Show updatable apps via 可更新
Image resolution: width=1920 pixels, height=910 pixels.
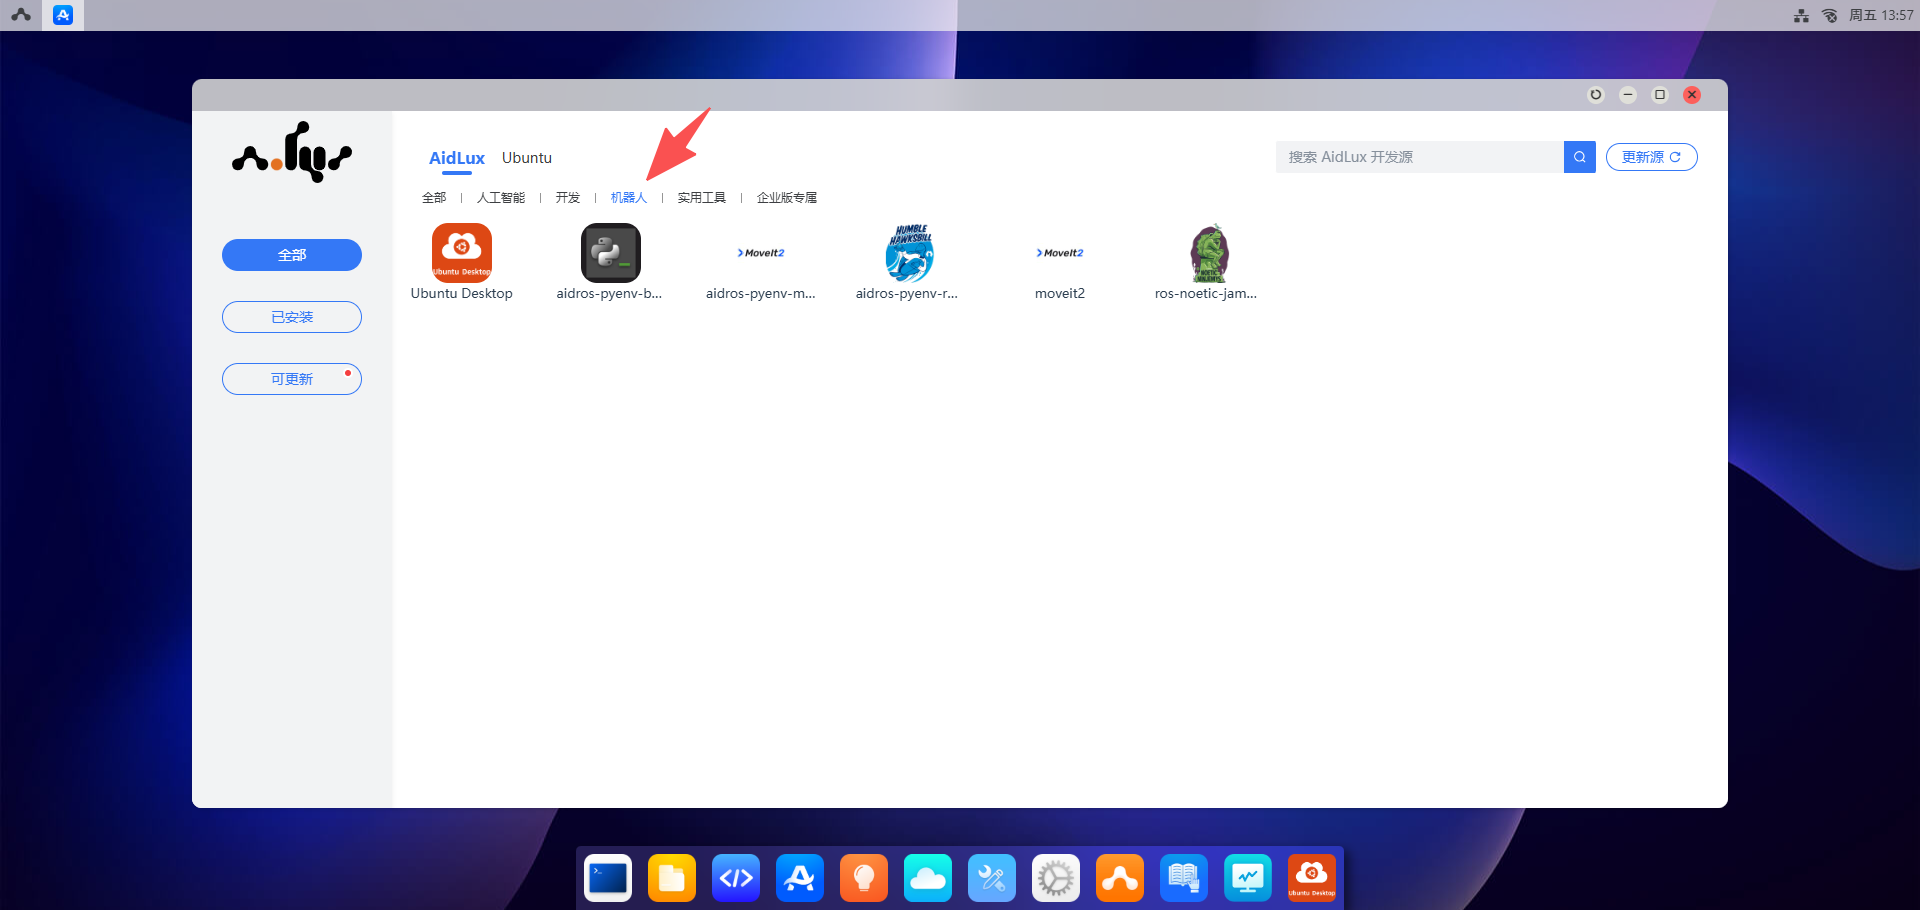(292, 379)
